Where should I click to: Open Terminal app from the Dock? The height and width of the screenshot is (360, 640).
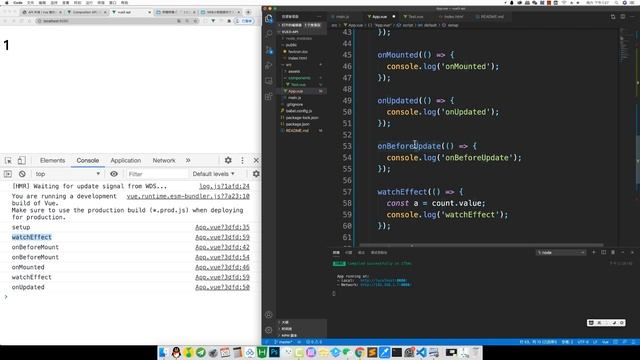tap(397, 352)
